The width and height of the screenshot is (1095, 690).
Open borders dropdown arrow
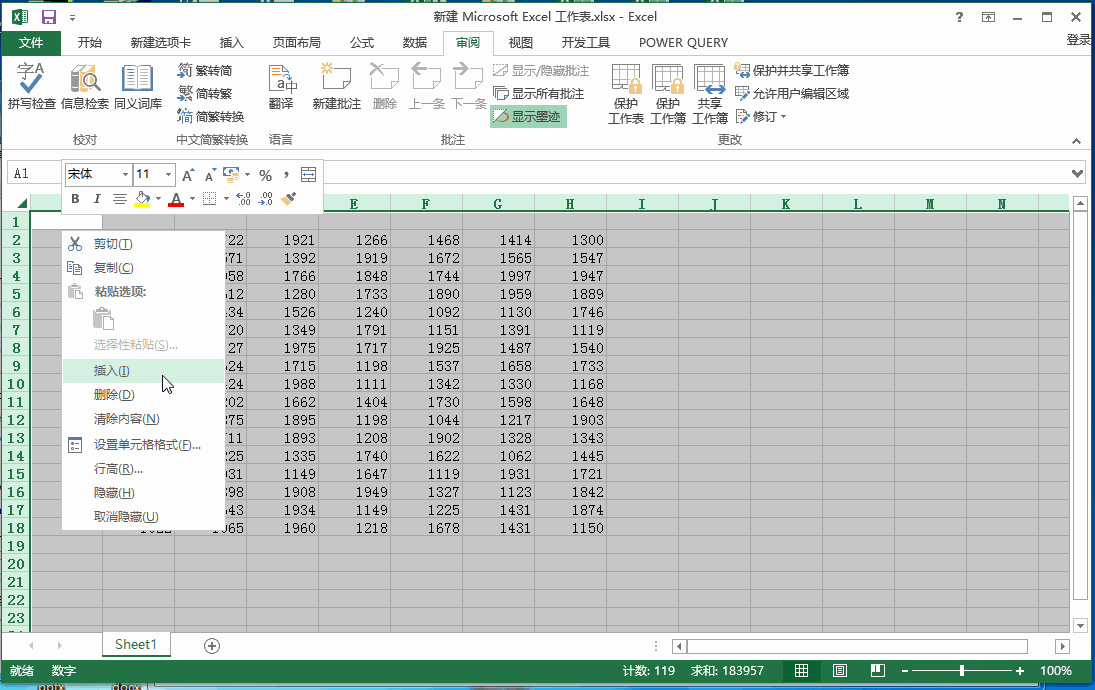click(226, 199)
